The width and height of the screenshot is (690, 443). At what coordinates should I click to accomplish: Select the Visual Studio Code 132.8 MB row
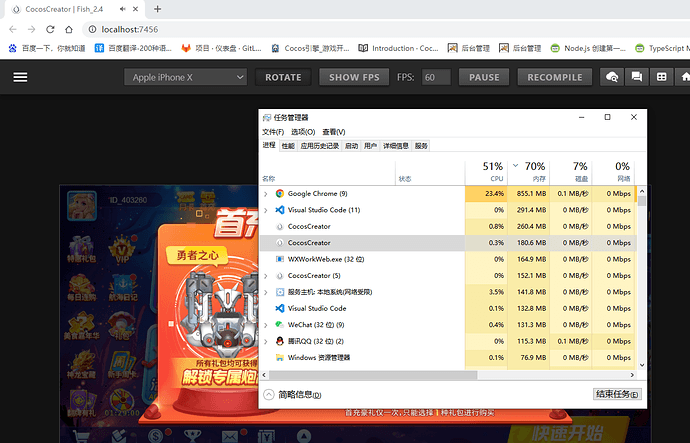click(448, 308)
